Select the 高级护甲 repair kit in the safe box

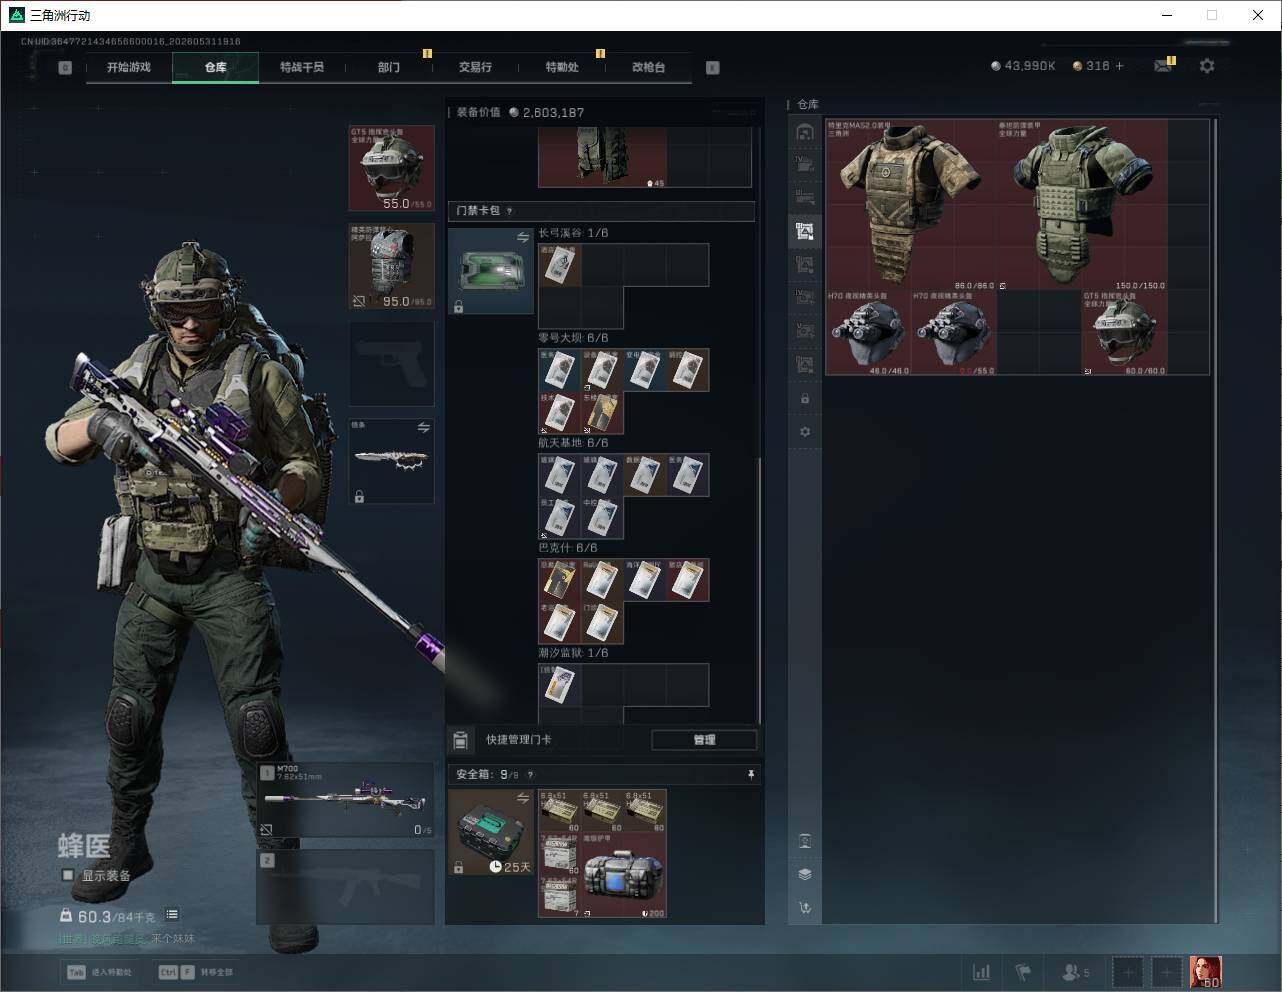coord(624,876)
